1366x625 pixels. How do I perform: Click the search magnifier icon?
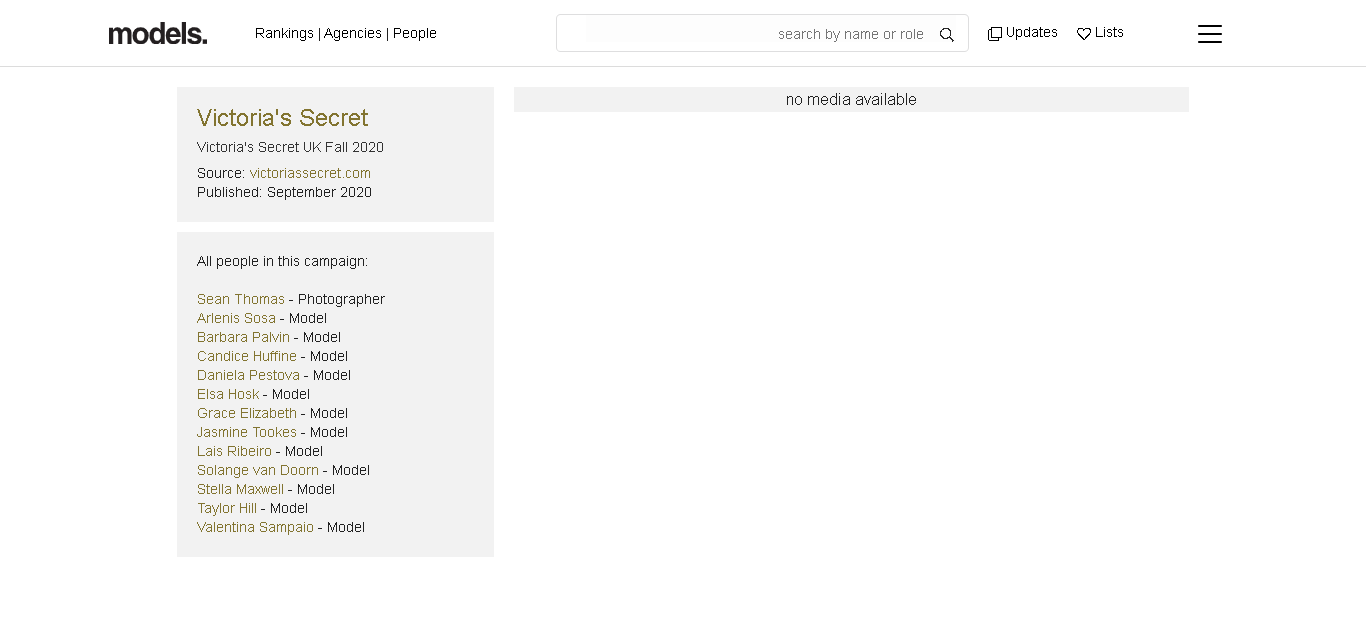tap(946, 34)
